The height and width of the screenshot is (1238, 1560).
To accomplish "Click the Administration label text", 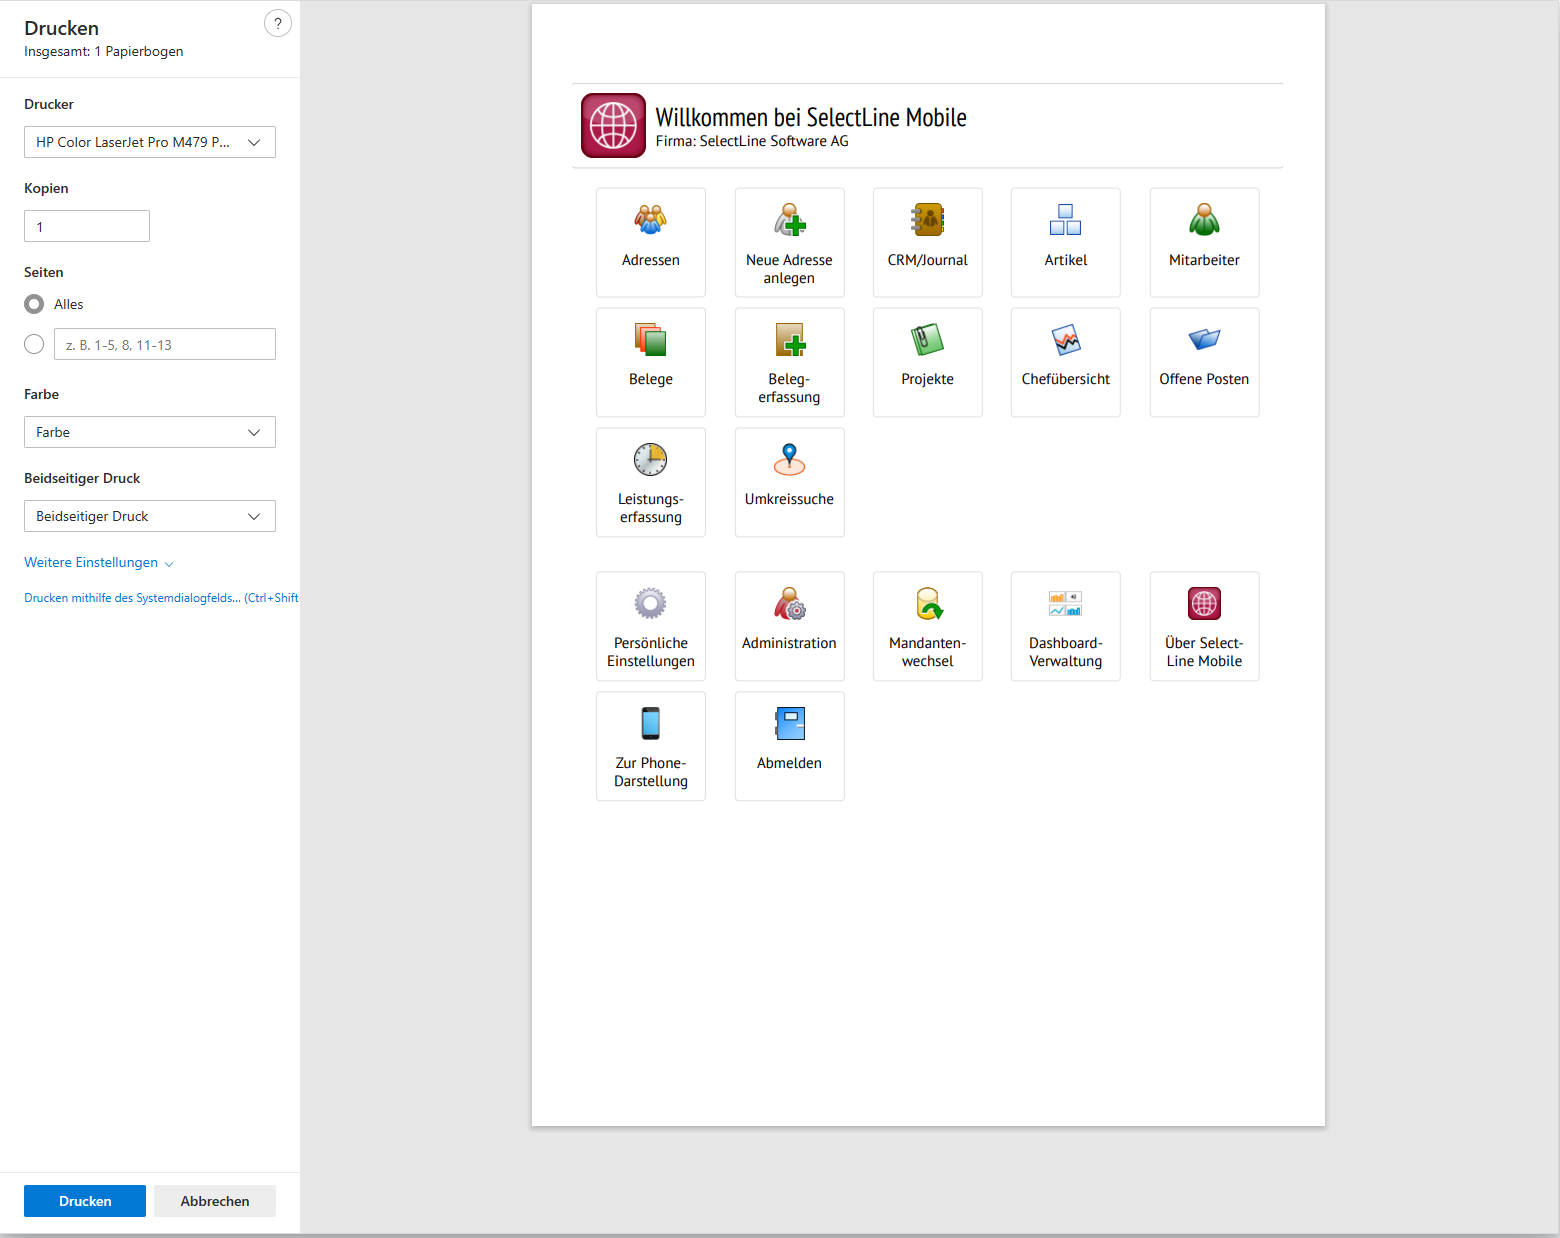I will pyautogui.click(x=789, y=643).
